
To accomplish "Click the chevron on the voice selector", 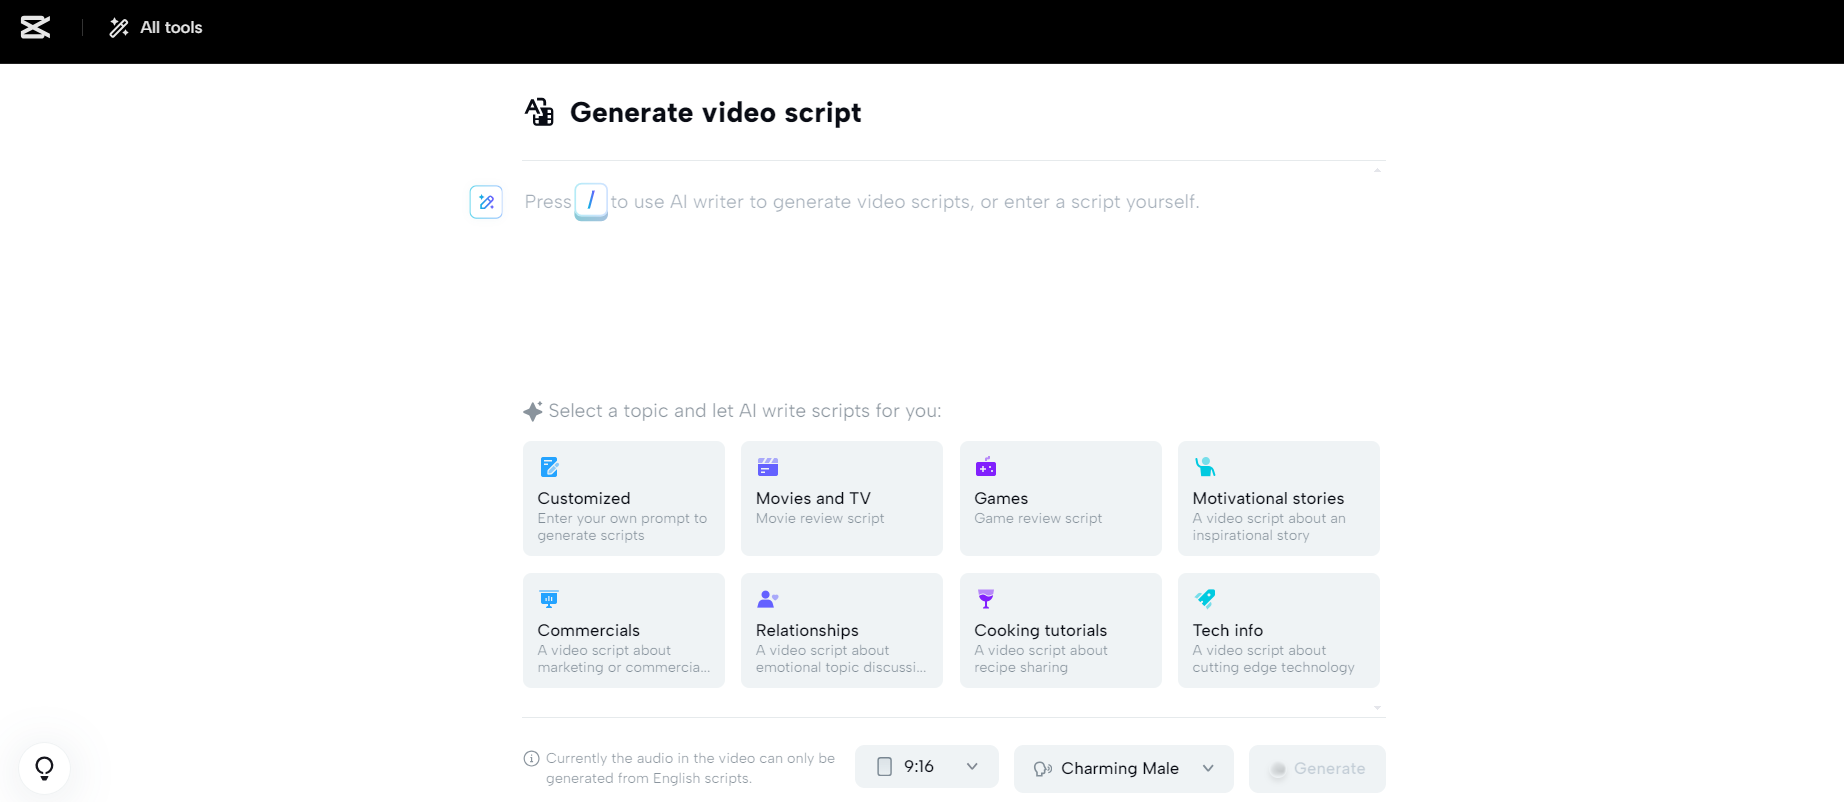I will coord(1208,769).
